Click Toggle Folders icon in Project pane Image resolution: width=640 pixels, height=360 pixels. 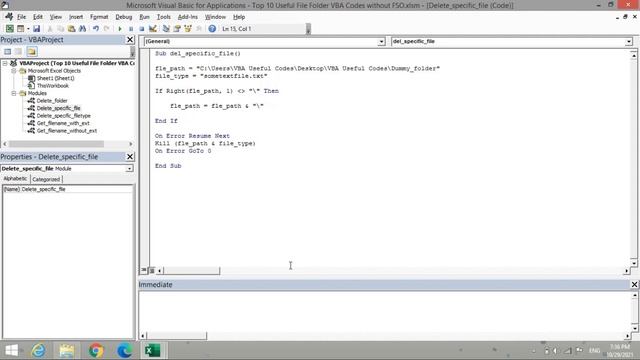coord(32,51)
